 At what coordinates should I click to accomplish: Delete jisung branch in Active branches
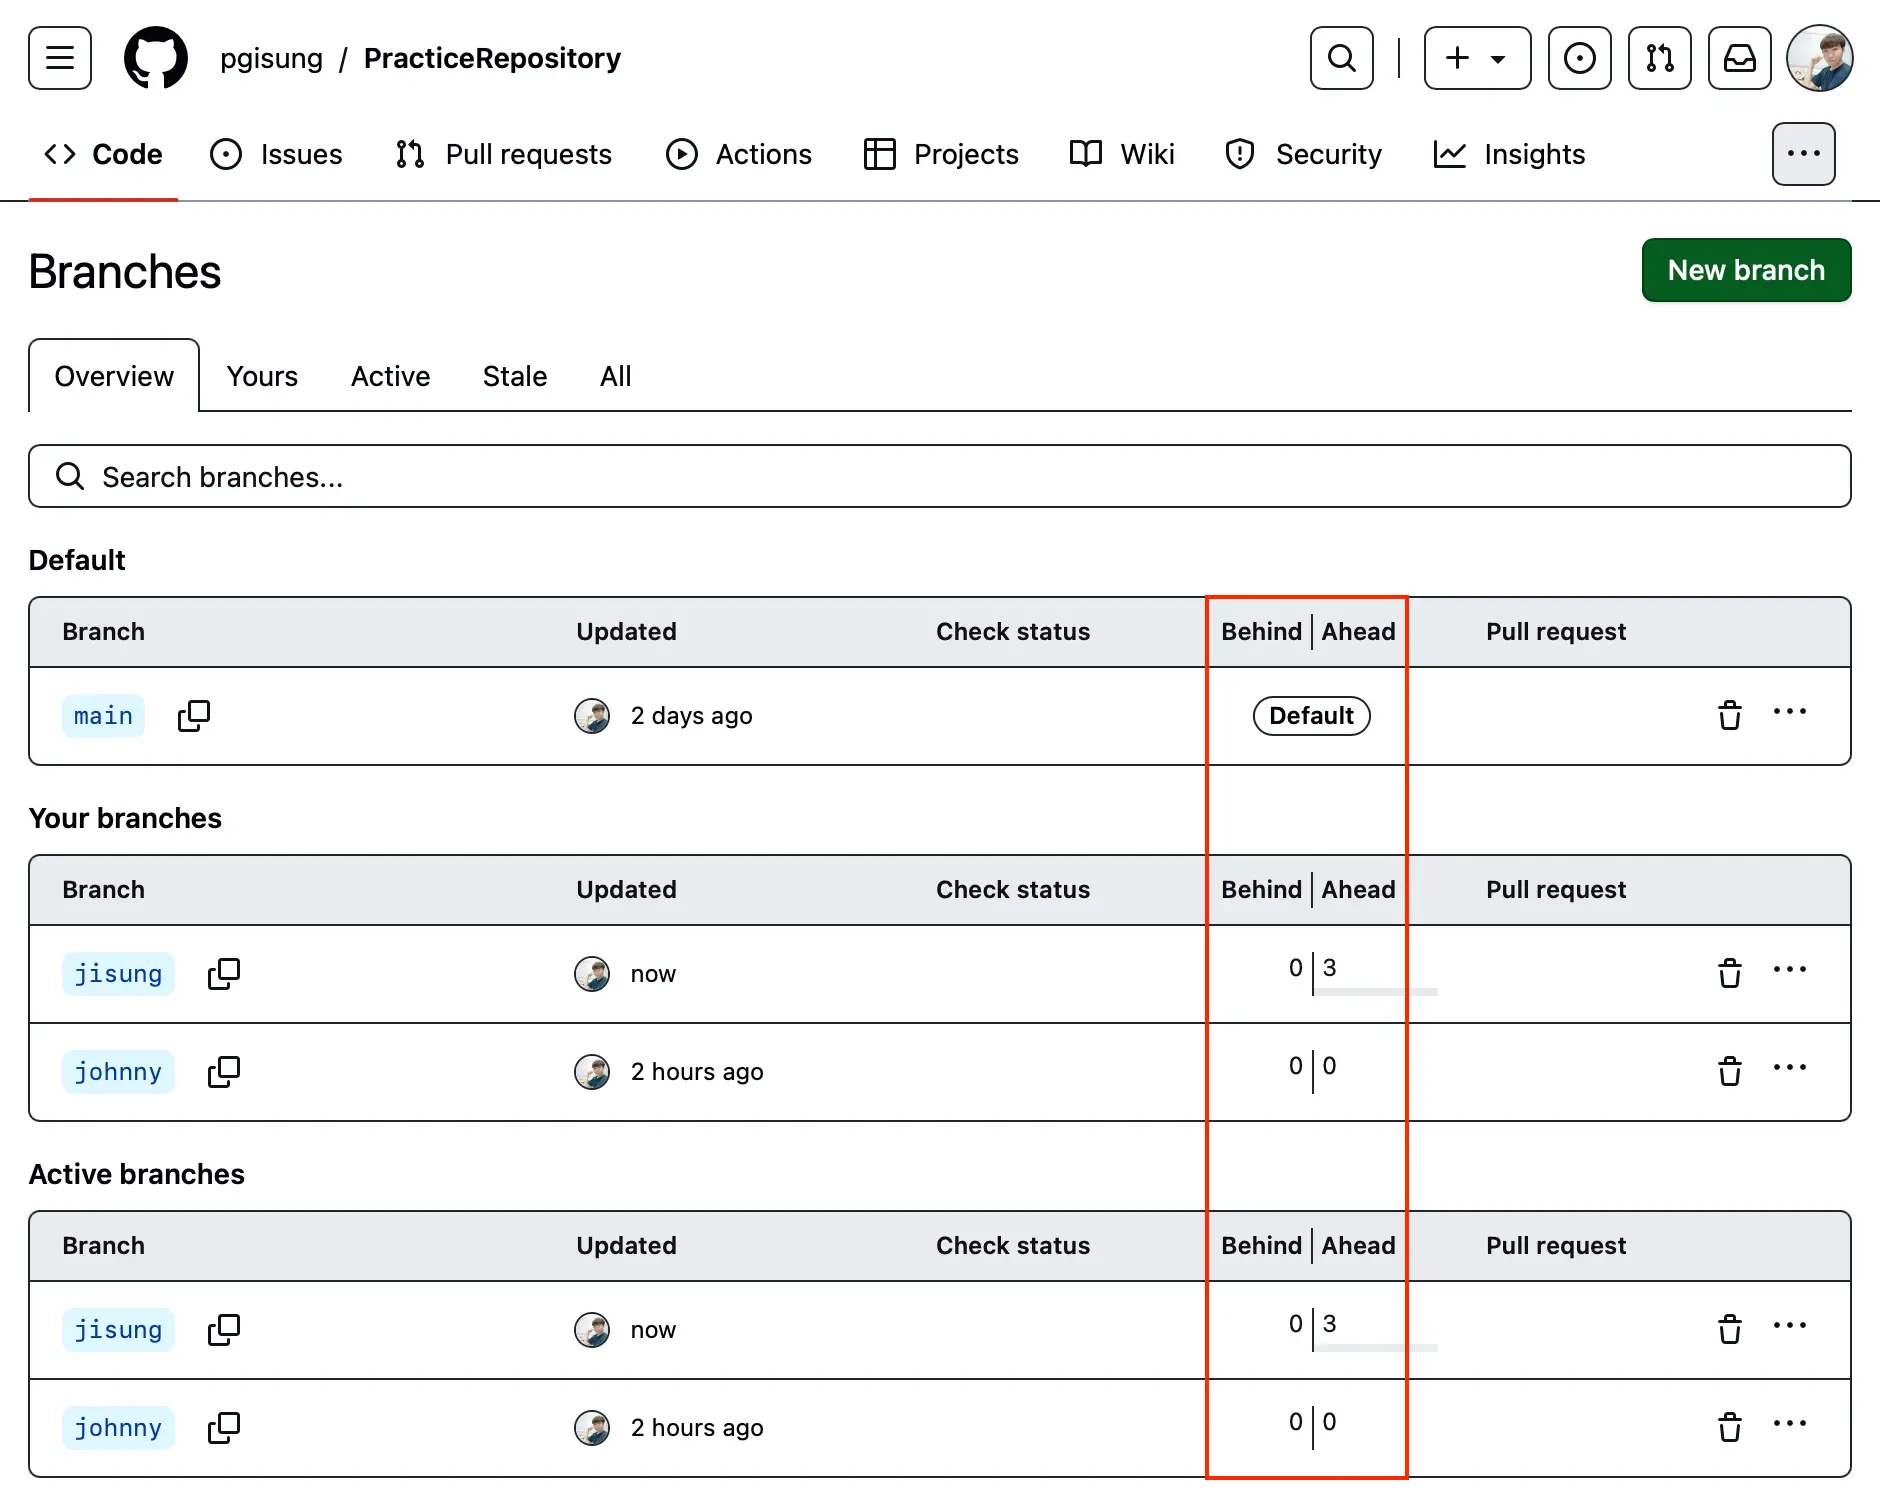1730,1330
